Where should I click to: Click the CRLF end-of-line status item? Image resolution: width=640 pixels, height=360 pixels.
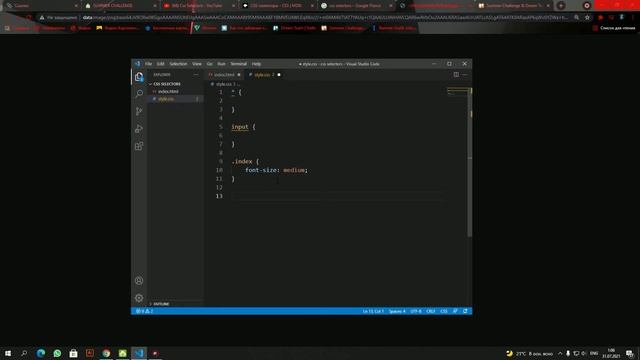click(x=431, y=311)
